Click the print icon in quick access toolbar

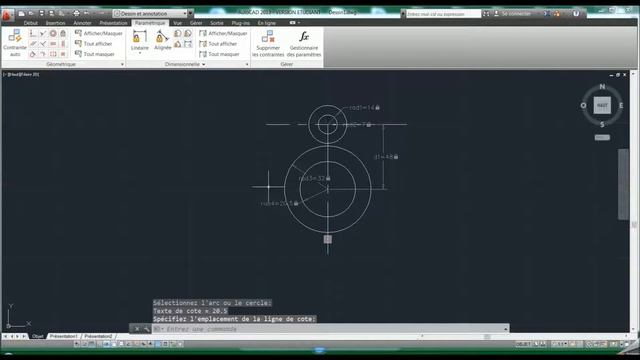(x=76, y=13)
